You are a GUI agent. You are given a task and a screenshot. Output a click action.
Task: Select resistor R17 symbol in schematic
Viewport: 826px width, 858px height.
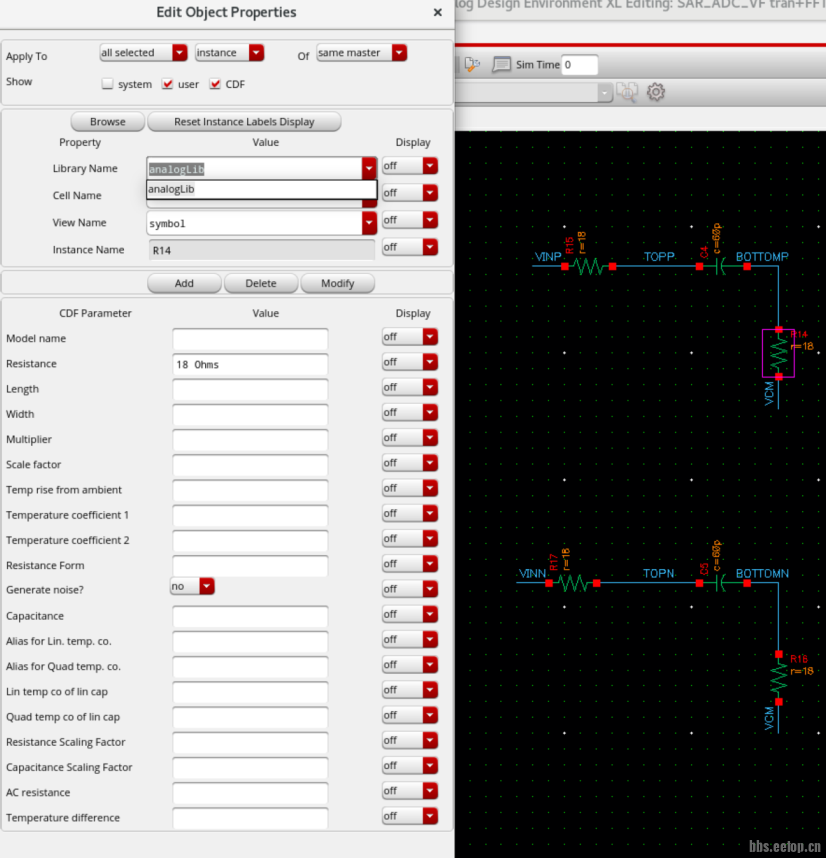(573, 583)
